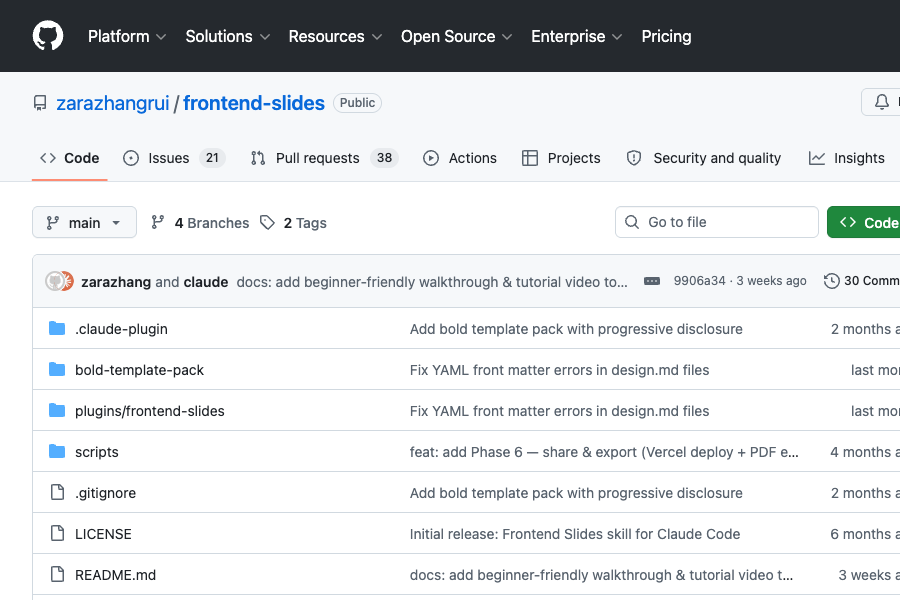This screenshot has height=600, width=900.
Task: Click the GitHub octocat logo
Action: coord(48,36)
